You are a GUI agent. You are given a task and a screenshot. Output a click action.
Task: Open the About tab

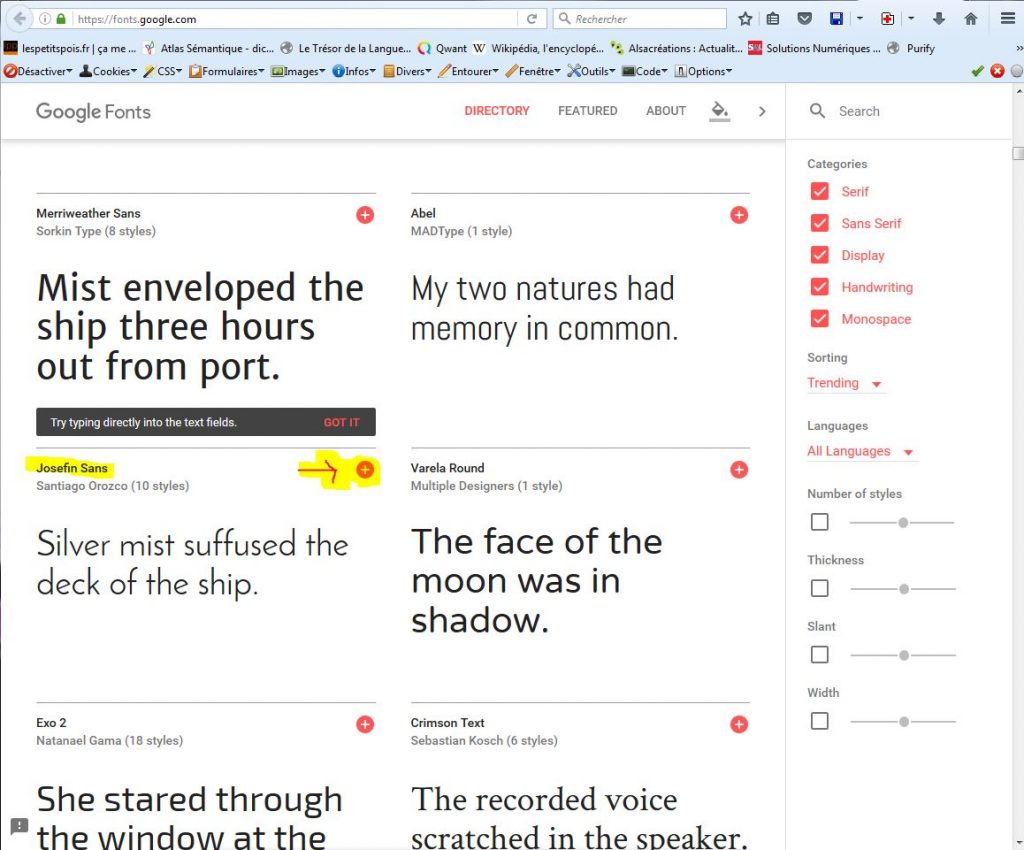[x=665, y=111]
